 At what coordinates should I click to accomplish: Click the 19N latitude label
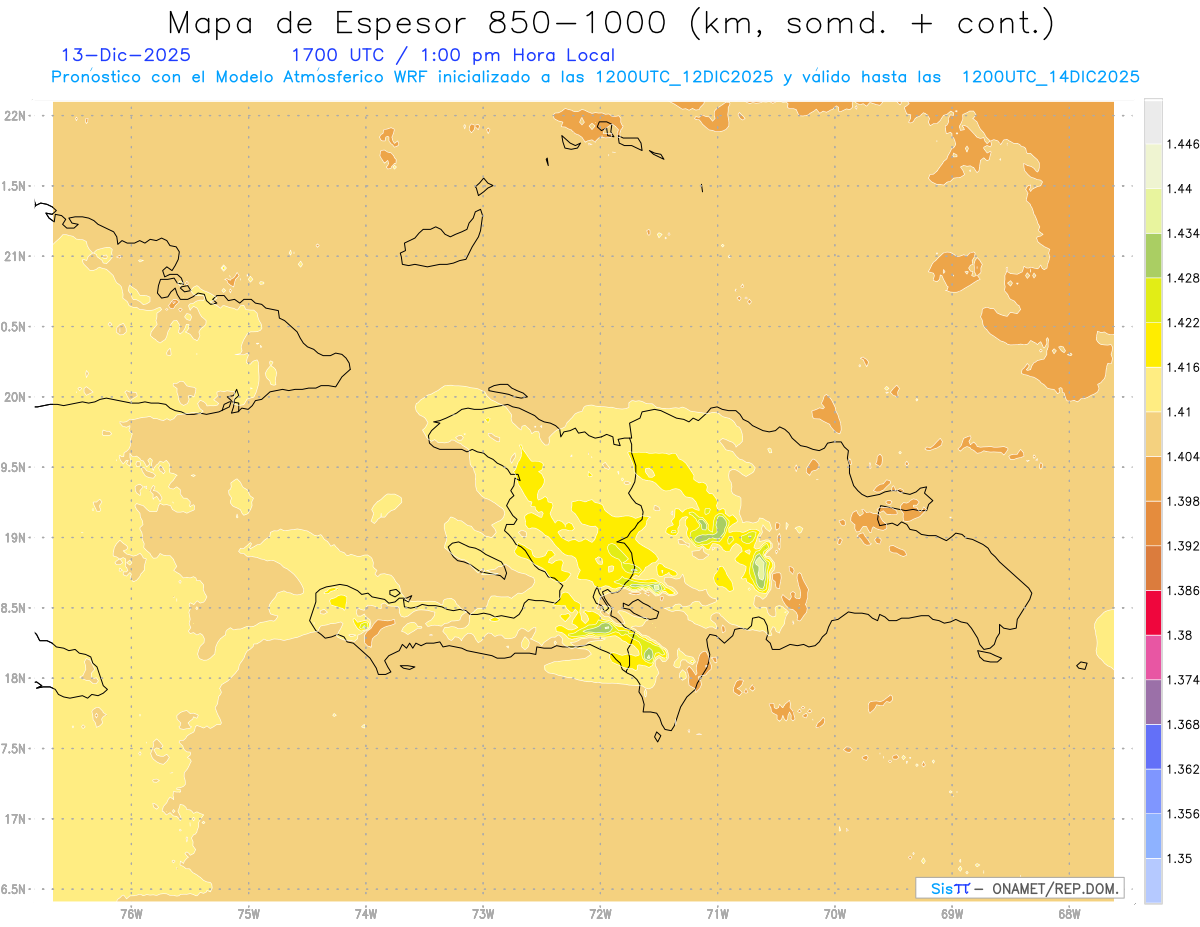click(x=17, y=538)
